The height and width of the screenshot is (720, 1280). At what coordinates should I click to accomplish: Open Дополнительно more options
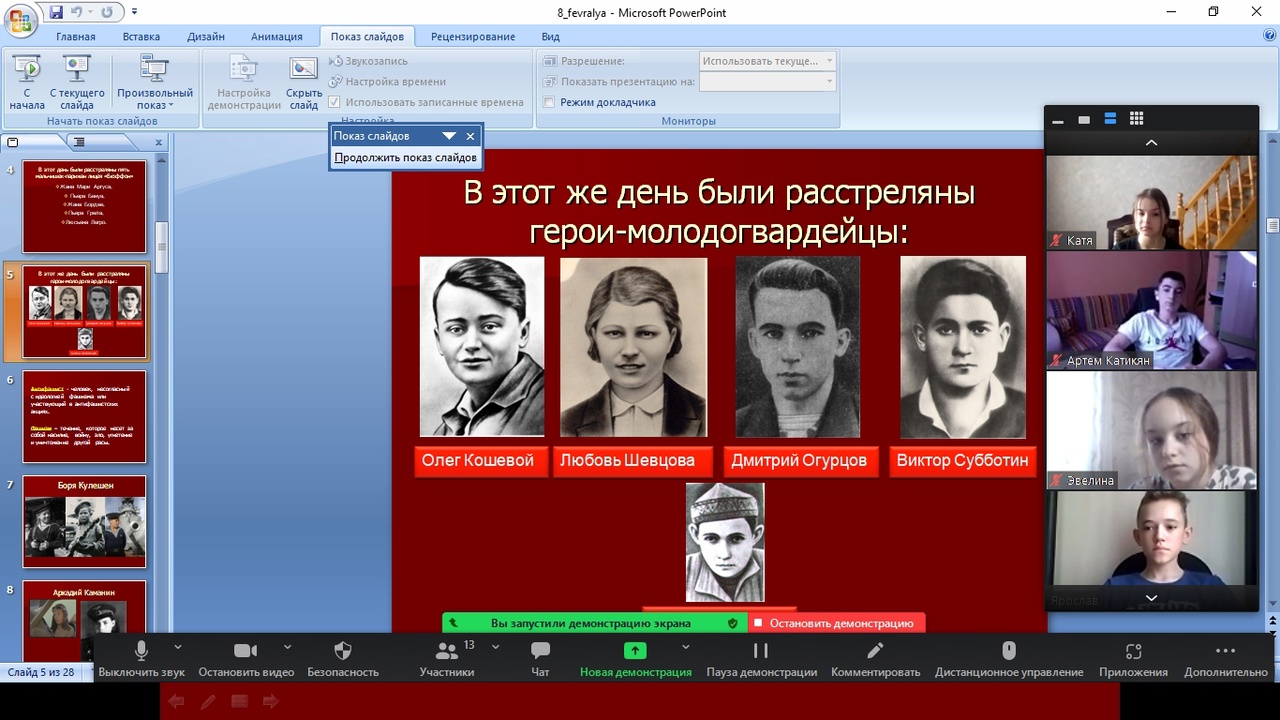(x=1226, y=659)
